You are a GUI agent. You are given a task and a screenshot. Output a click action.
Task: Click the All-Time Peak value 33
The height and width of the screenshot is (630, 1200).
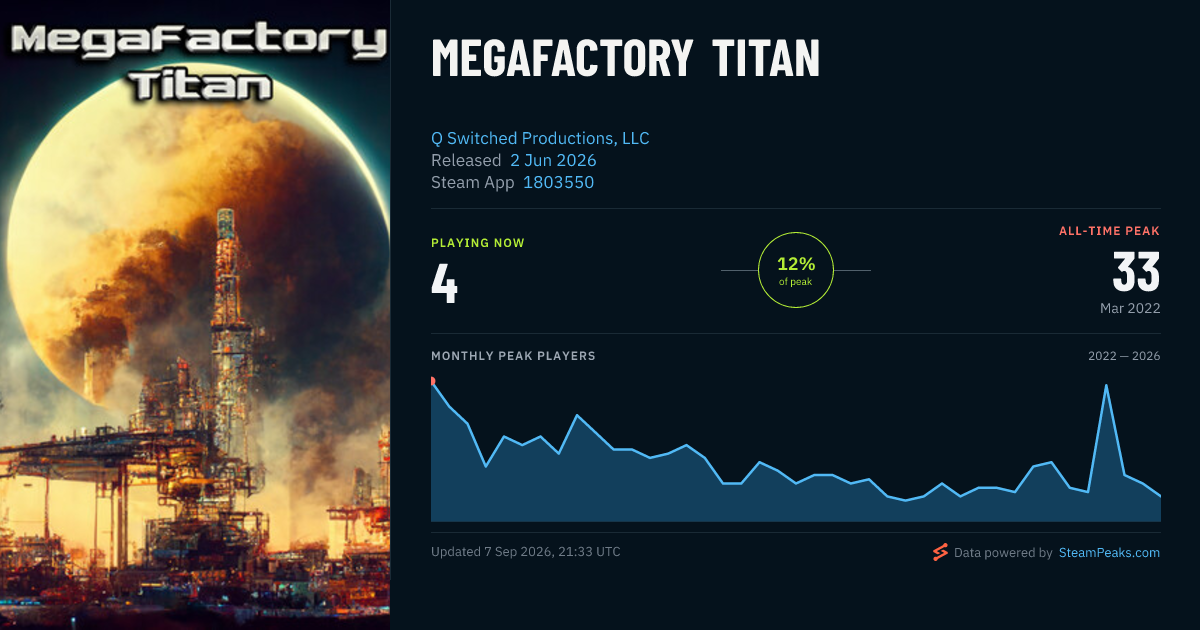point(1137,272)
